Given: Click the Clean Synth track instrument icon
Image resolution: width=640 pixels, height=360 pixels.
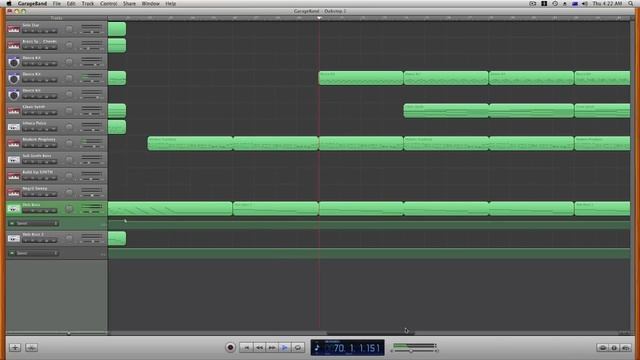Looking at the screenshot, I should pyautogui.click(x=13, y=111).
